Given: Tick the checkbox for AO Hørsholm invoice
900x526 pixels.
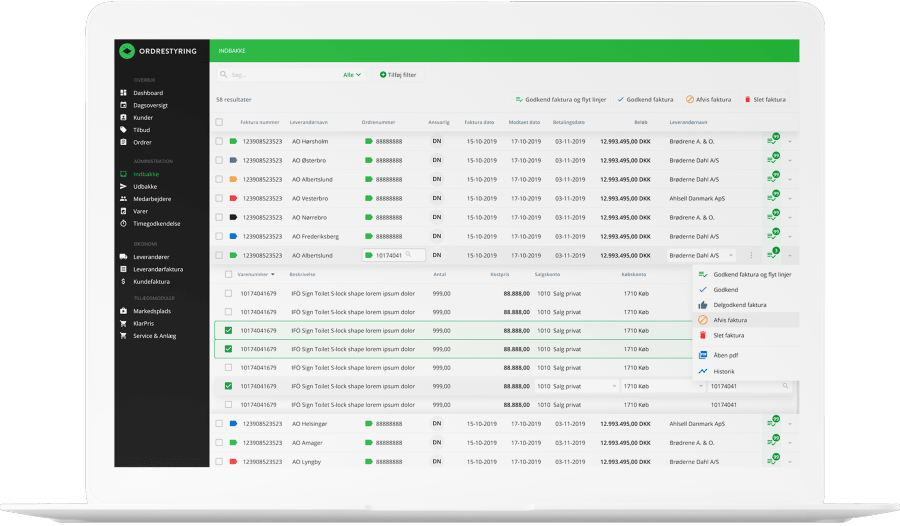Looking at the screenshot, I should [x=220, y=142].
